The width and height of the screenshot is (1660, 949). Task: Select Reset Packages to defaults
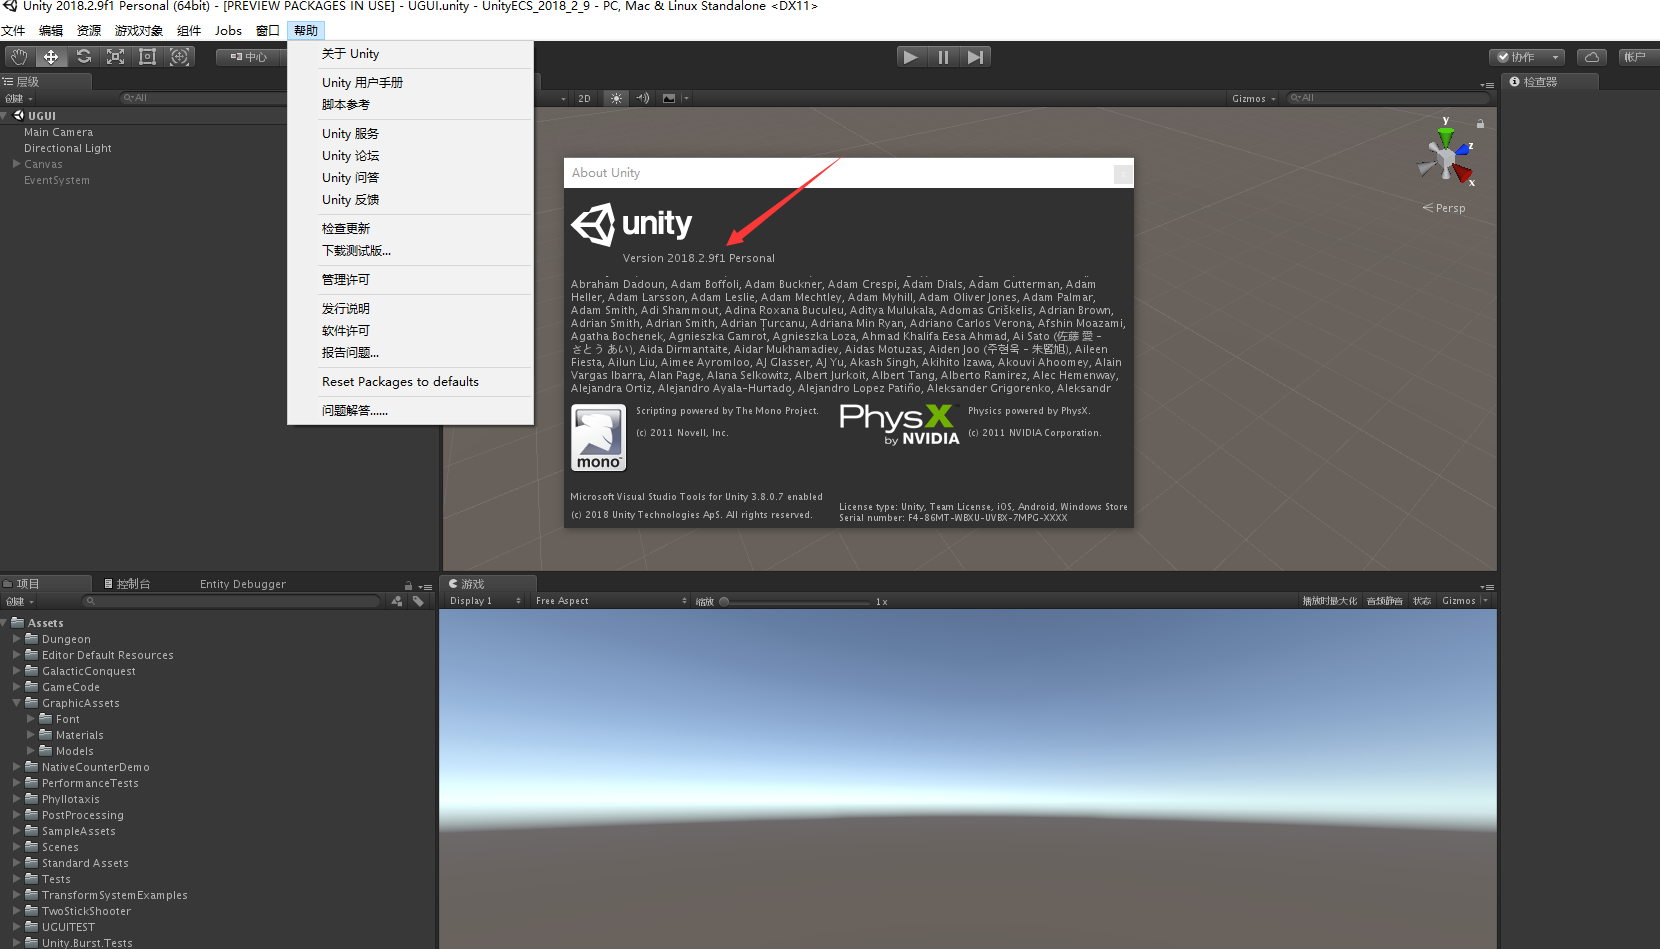(x=410, y=382)
